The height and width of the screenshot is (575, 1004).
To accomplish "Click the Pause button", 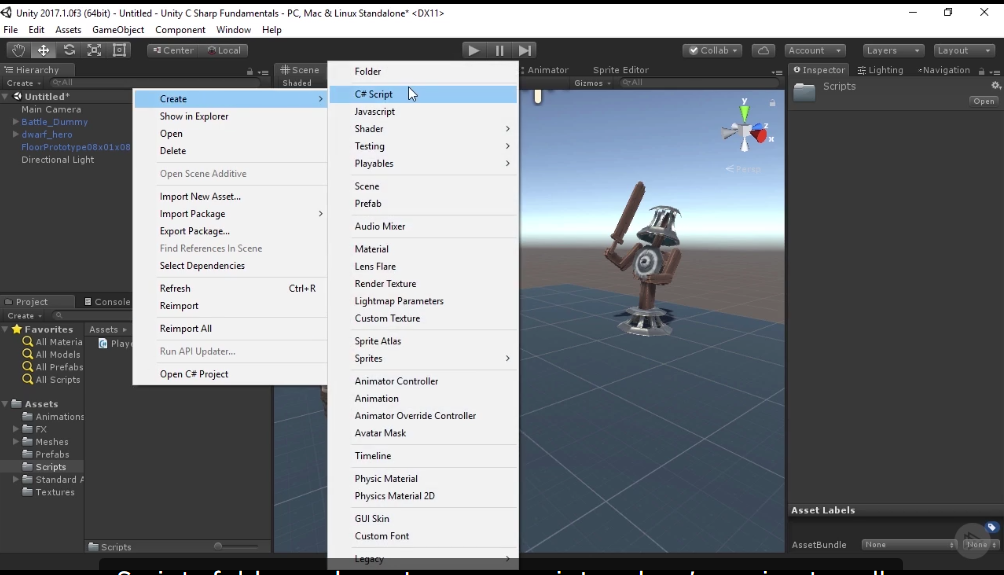I will [499, 50].
